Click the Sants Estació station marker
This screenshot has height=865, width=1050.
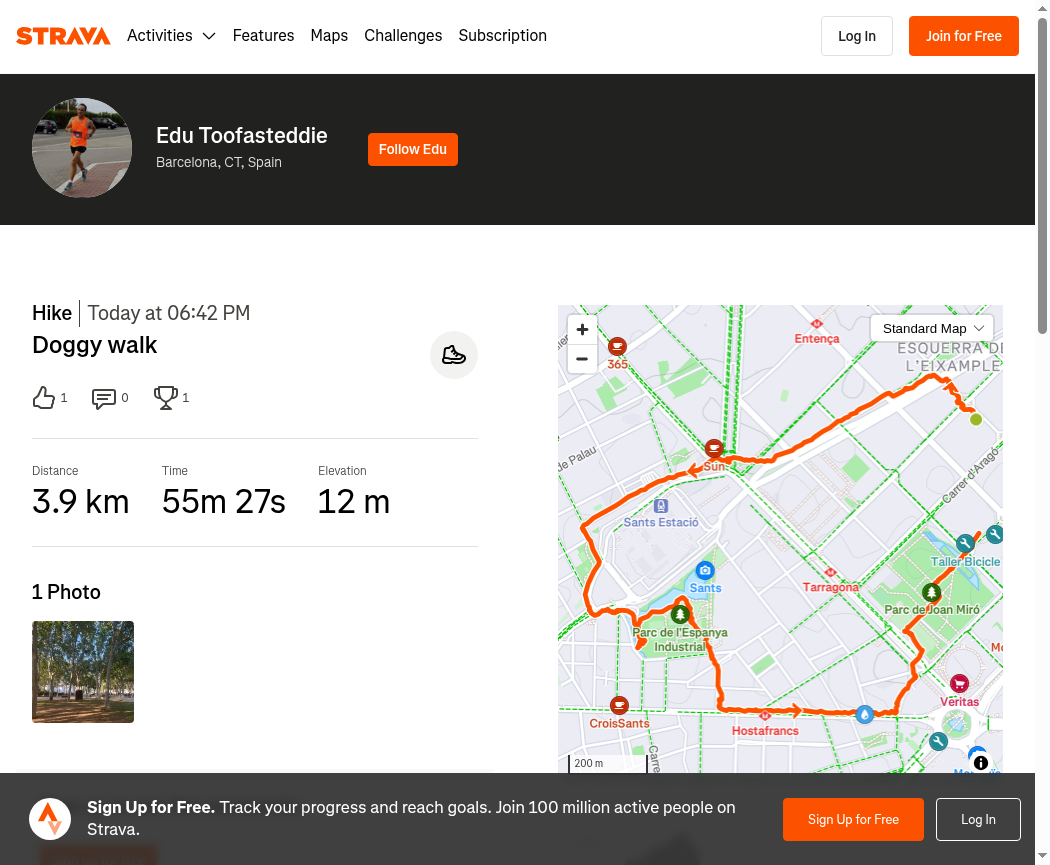pos(661,506)
